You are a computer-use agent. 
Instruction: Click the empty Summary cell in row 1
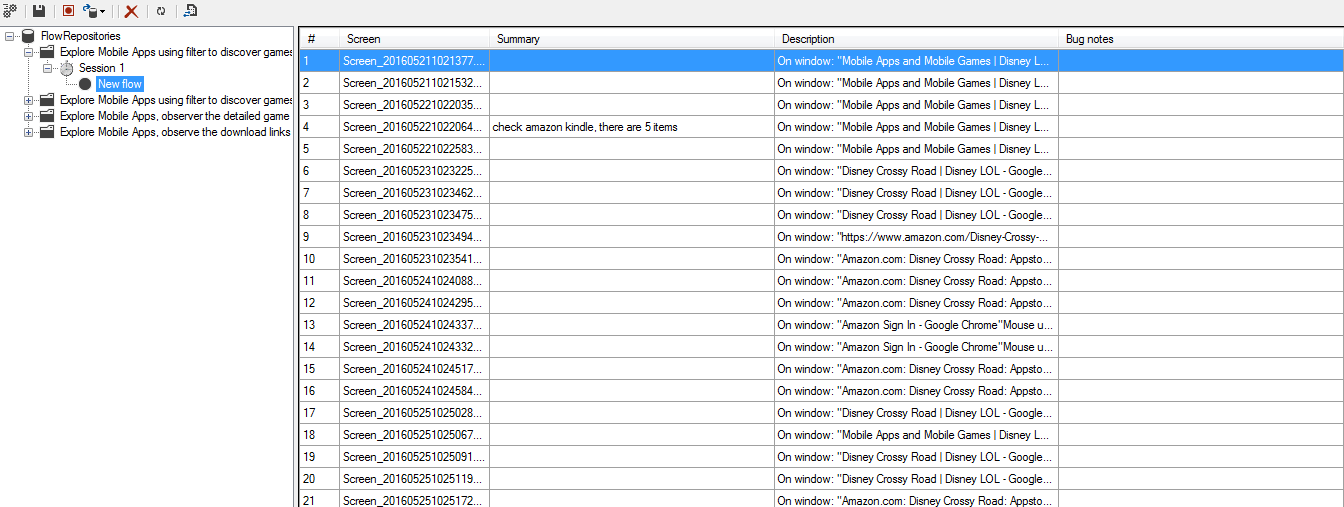pos(632,61)
